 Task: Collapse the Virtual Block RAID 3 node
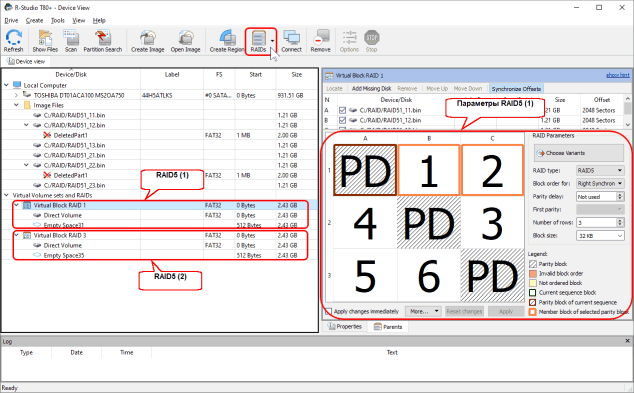point(17,235)
